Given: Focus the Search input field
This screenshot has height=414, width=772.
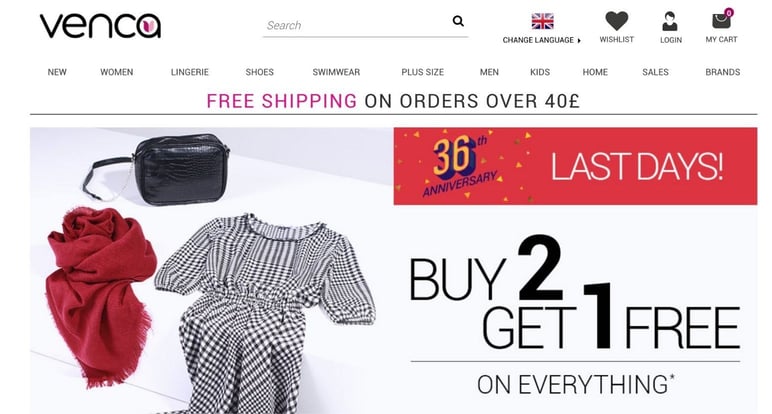Looking at the screenshot, I should pos(356,25).
